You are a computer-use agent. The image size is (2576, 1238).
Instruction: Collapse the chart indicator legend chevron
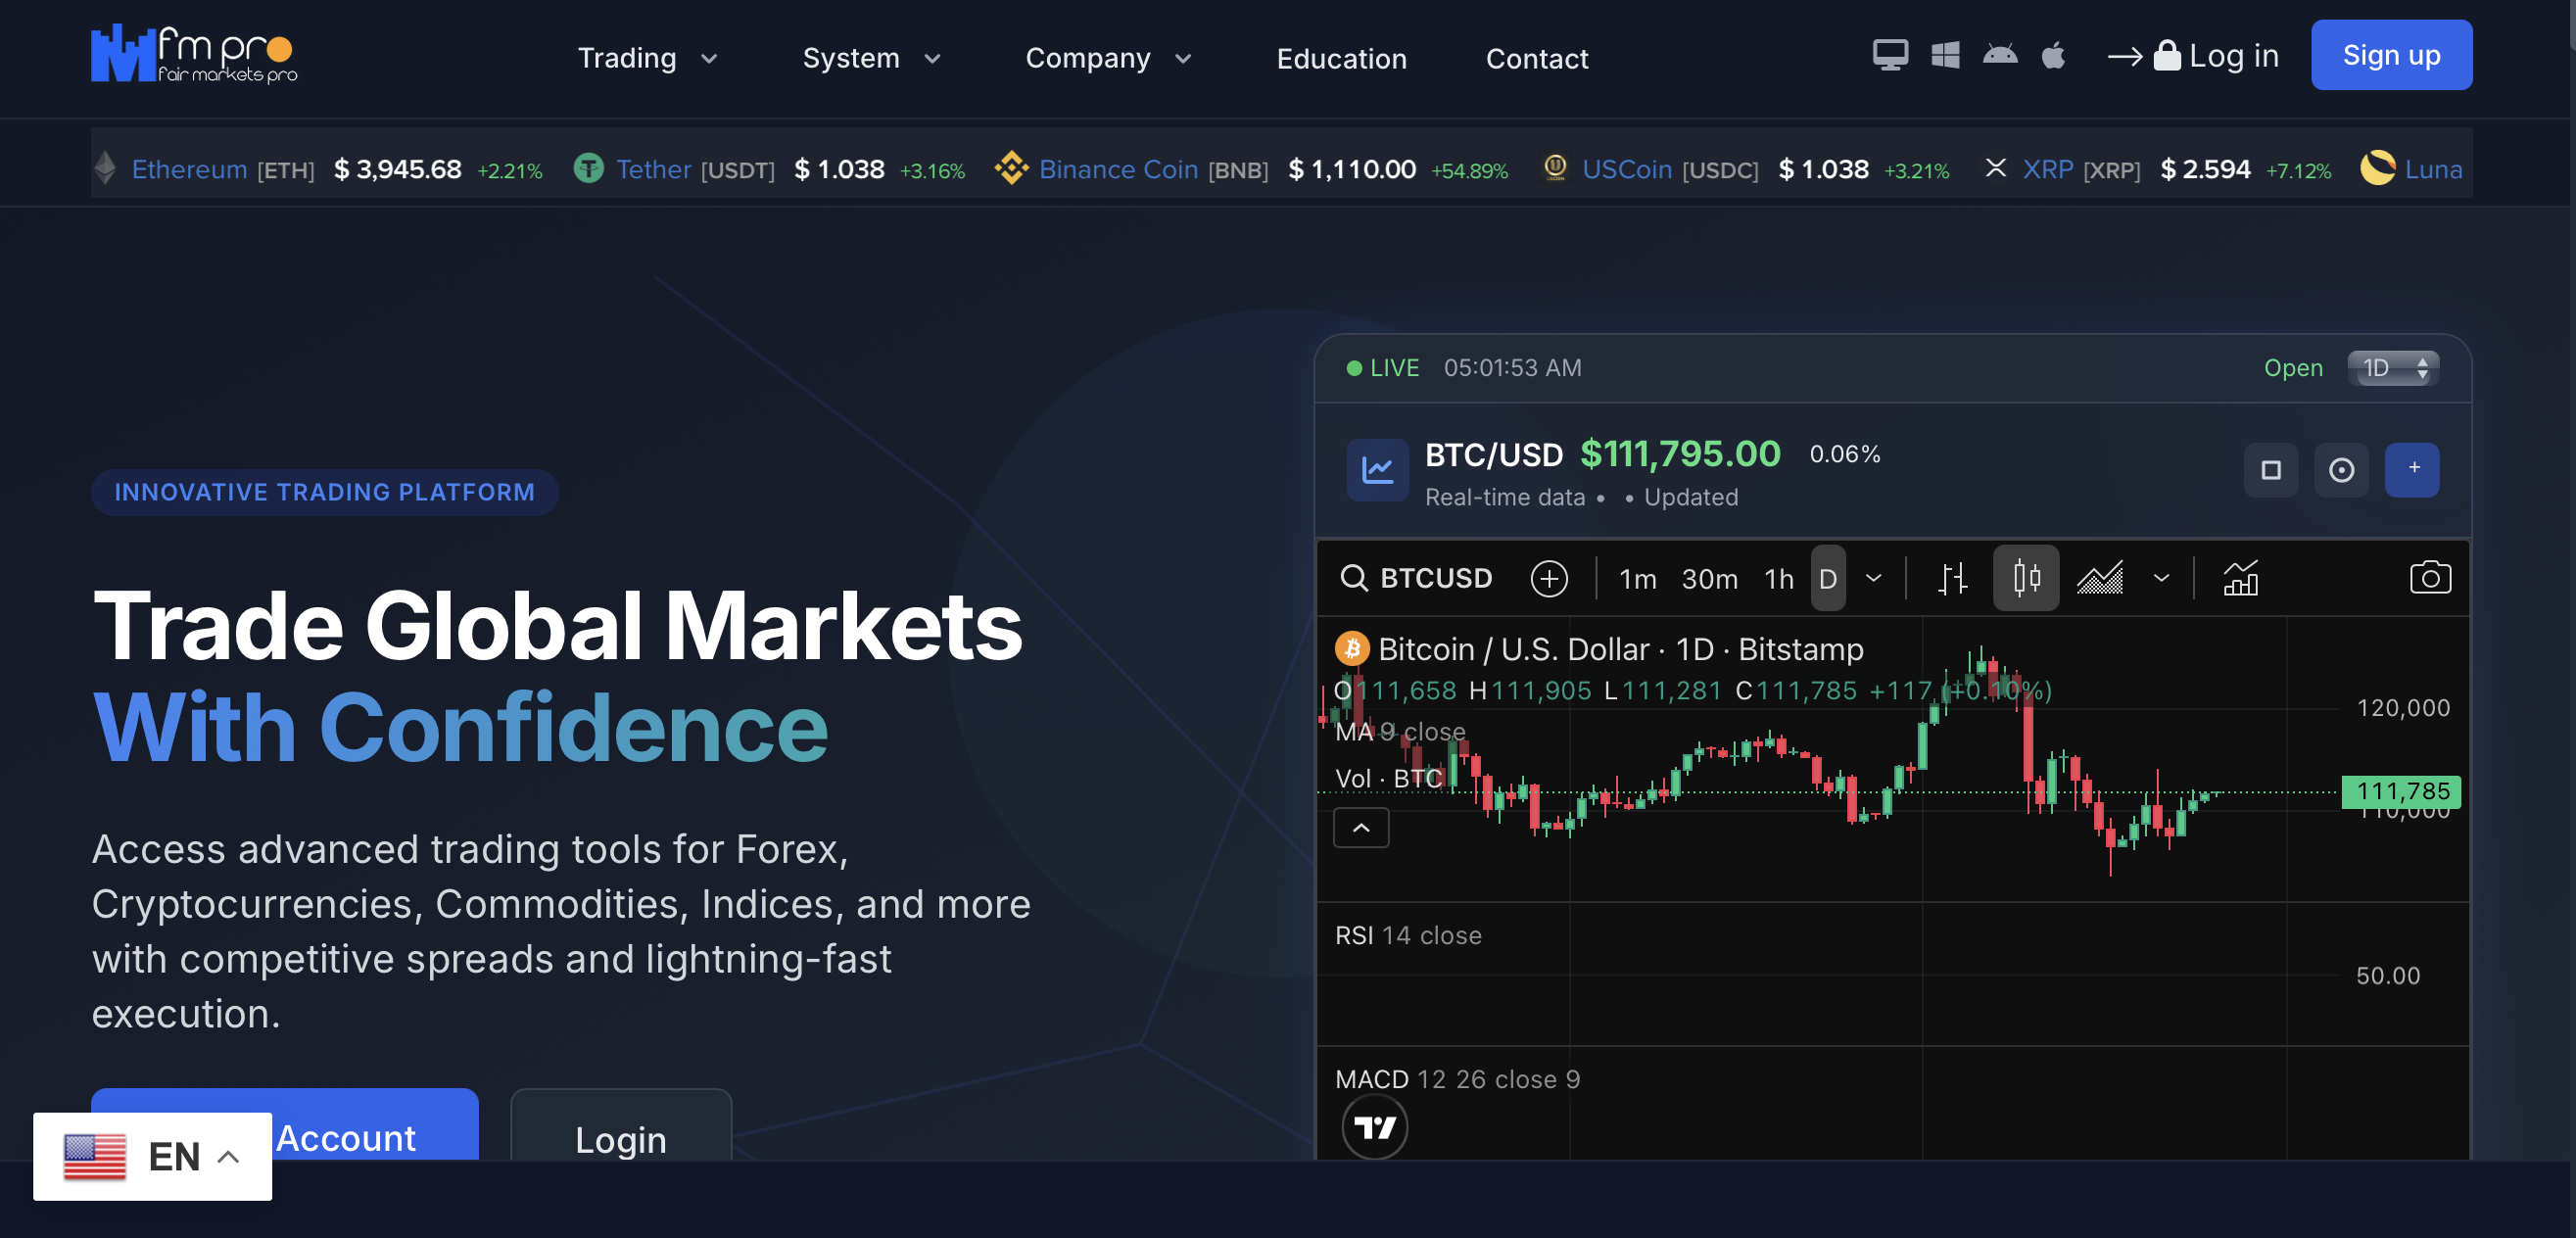pyautogui.click(x=1361, y=828)
